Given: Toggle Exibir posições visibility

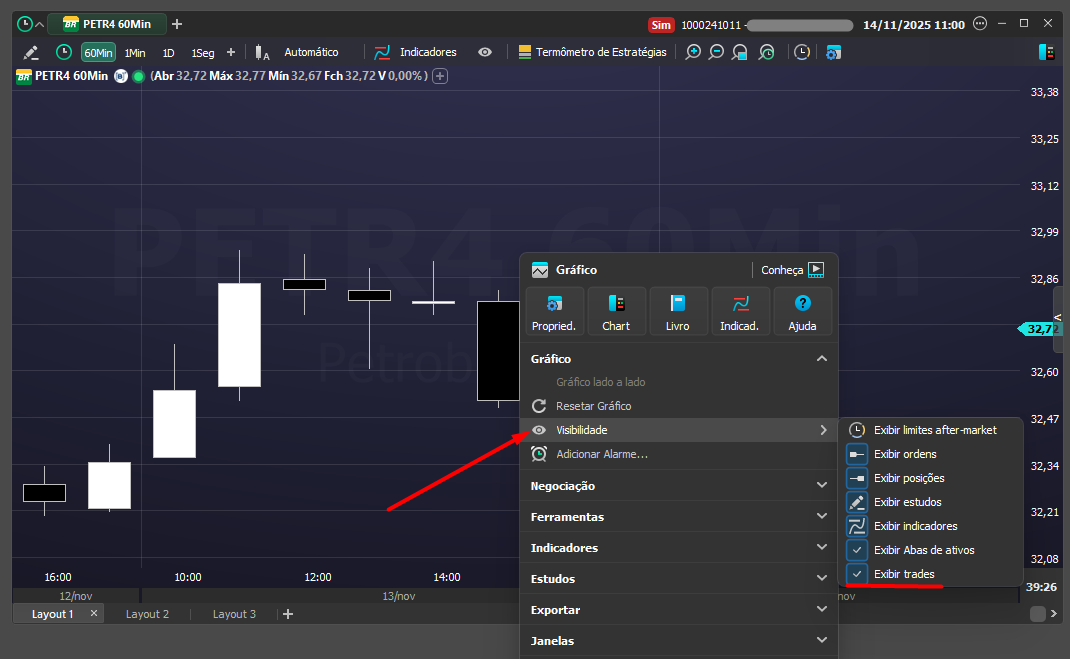Looking at the screenshot, I should pos(931,478).
